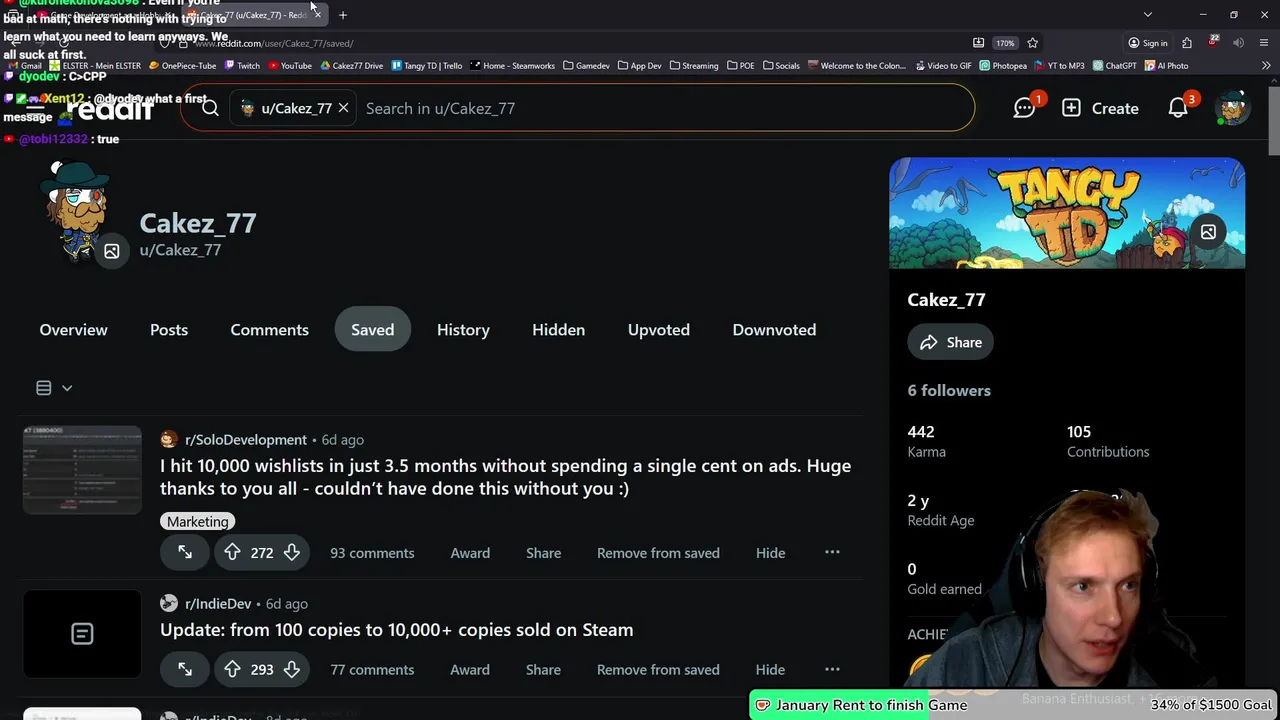The image size is (1280, 720).
Task: Share the Steam copies post
Action: point(543,670)
